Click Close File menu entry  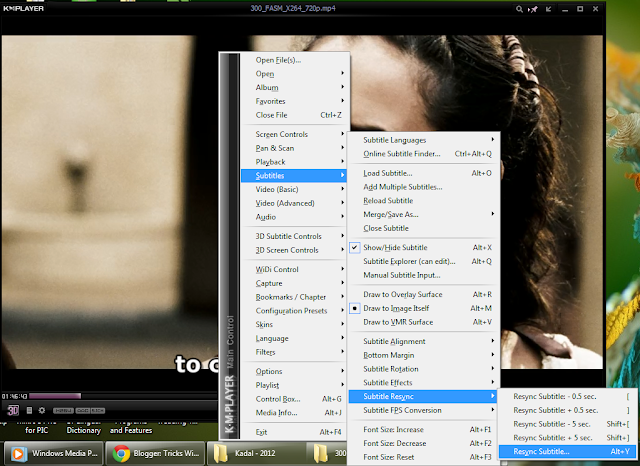click(x=294, y=115)
